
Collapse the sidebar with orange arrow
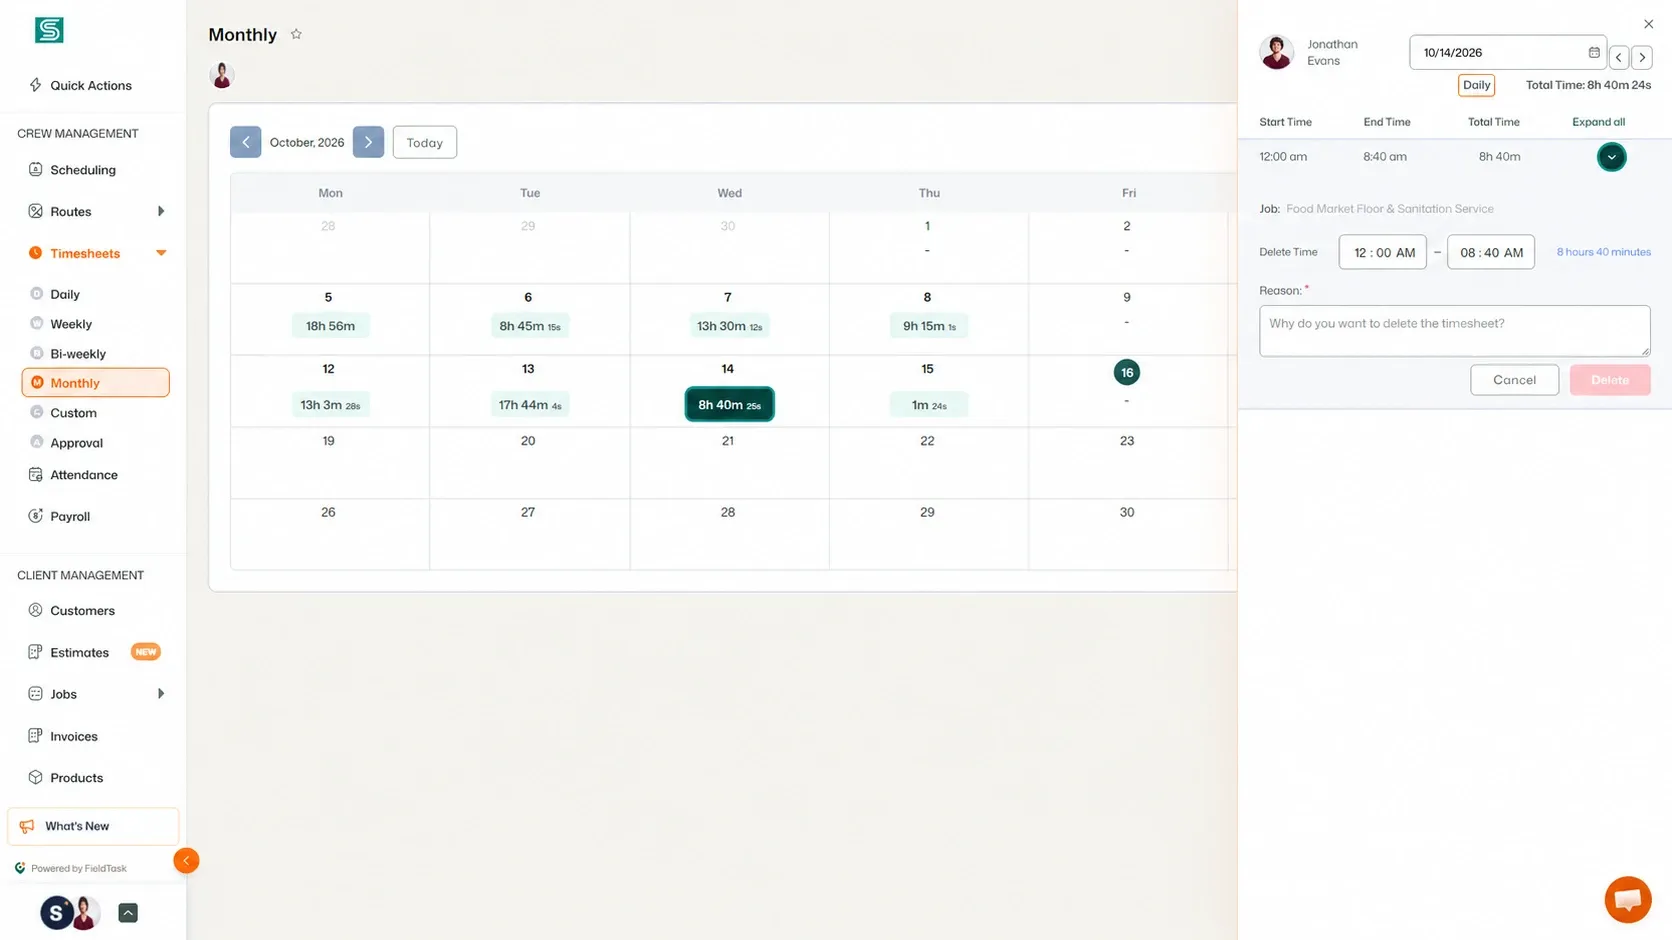pyautogui.click(x=186, y=861)
